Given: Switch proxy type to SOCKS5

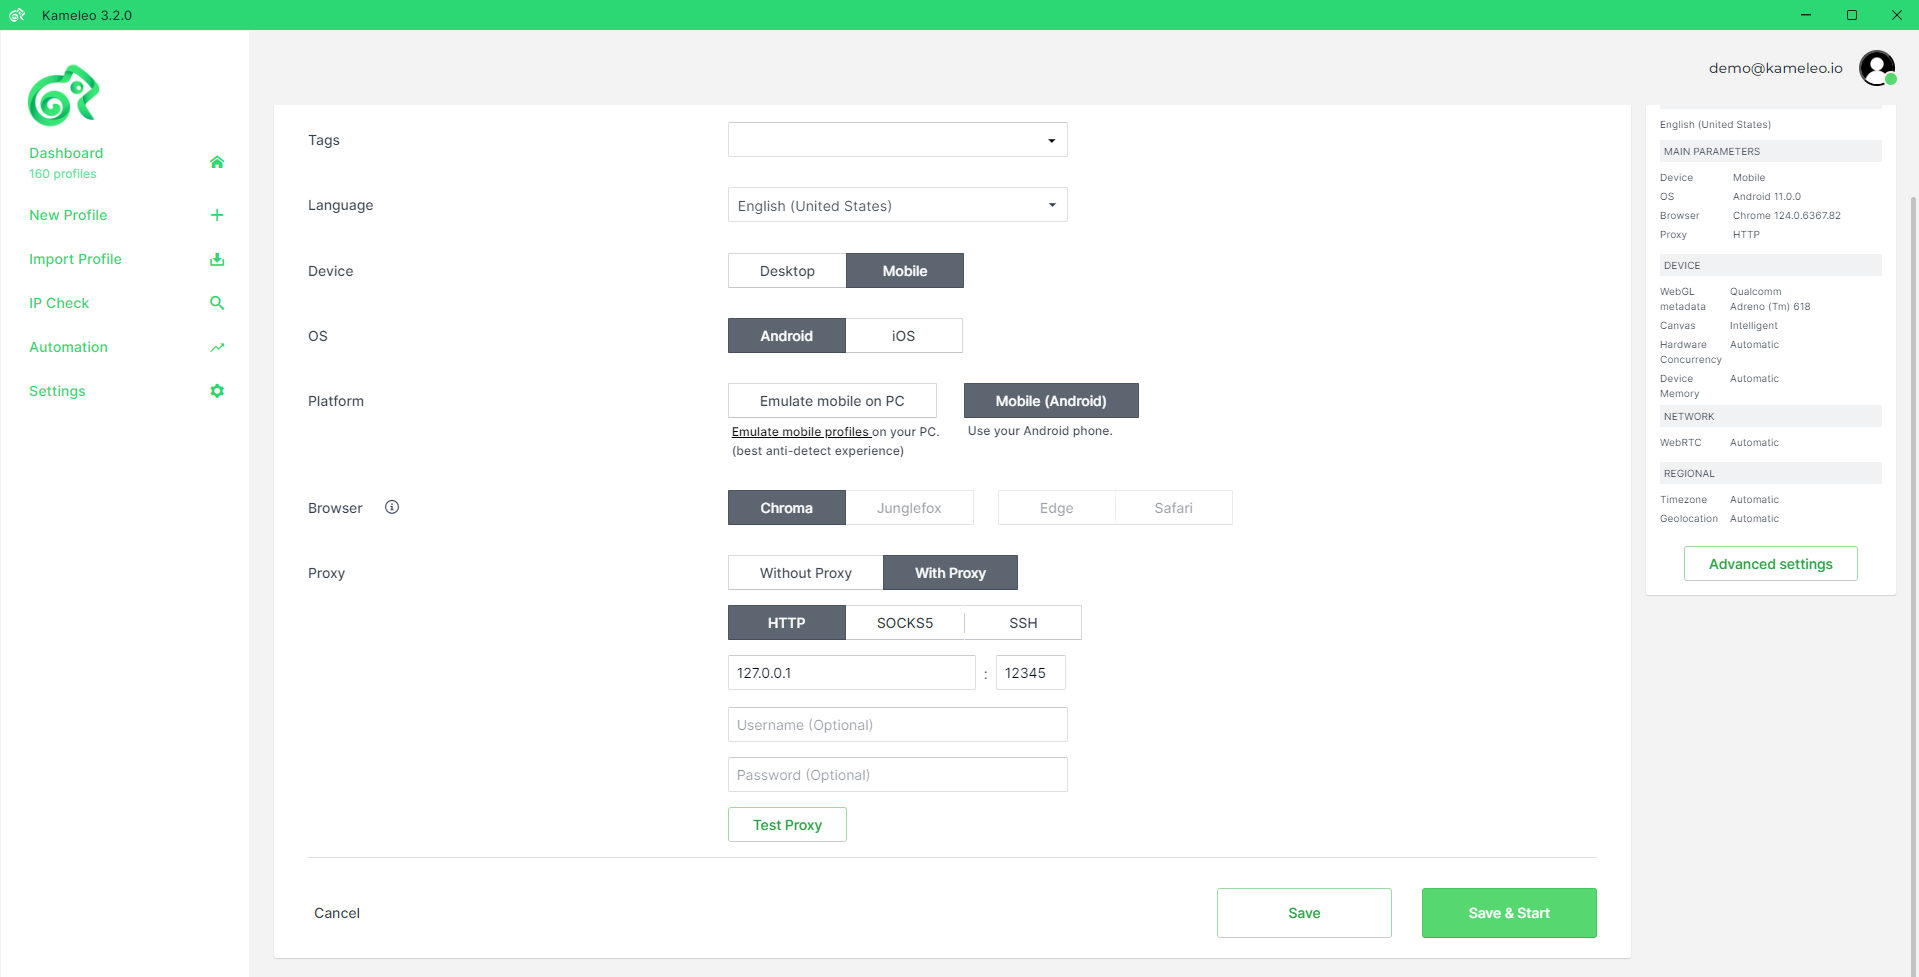Looking at the screenshot, I should pyautogui.click(x=905, y=623).
